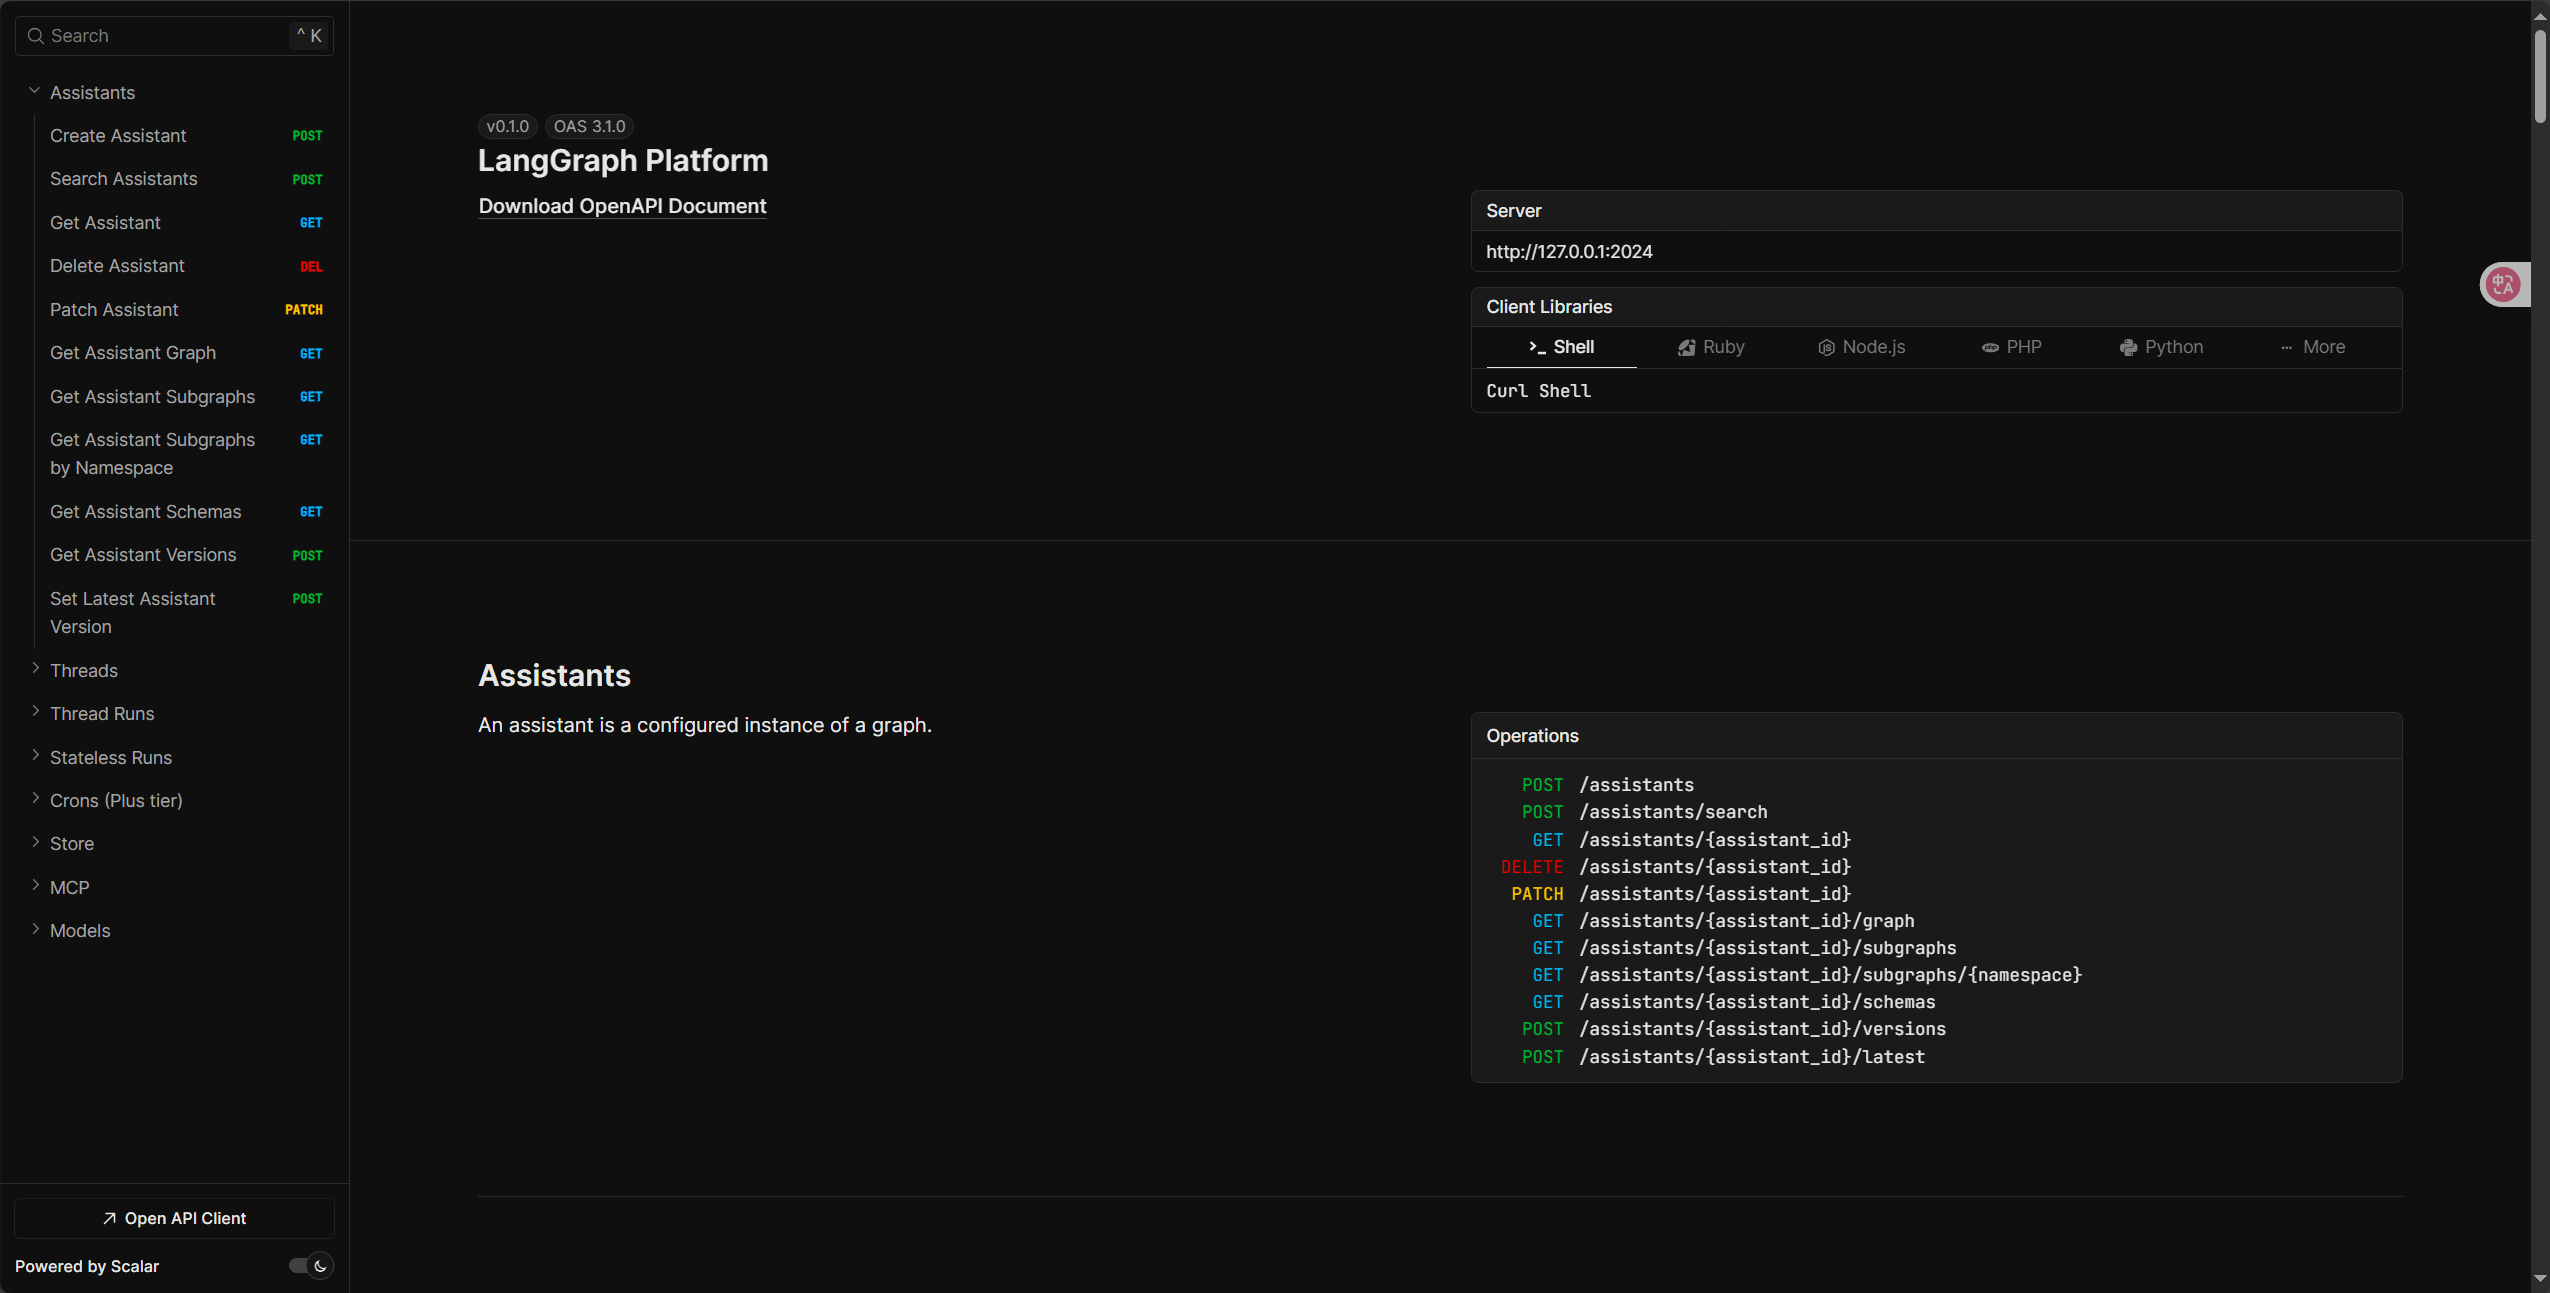Open Patch Assistant in sidebar
The width and height of the screenshot is (2550, 1293).
pos(186,309)
